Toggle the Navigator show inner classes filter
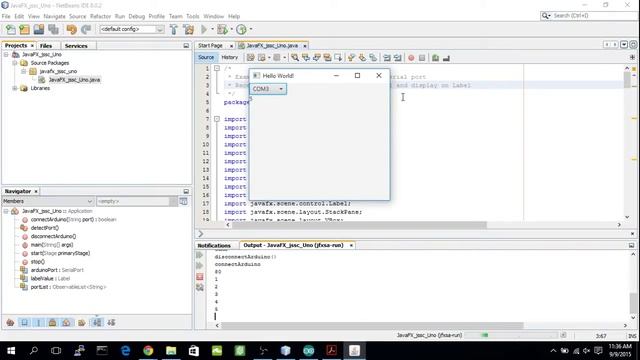 [67, 323]
